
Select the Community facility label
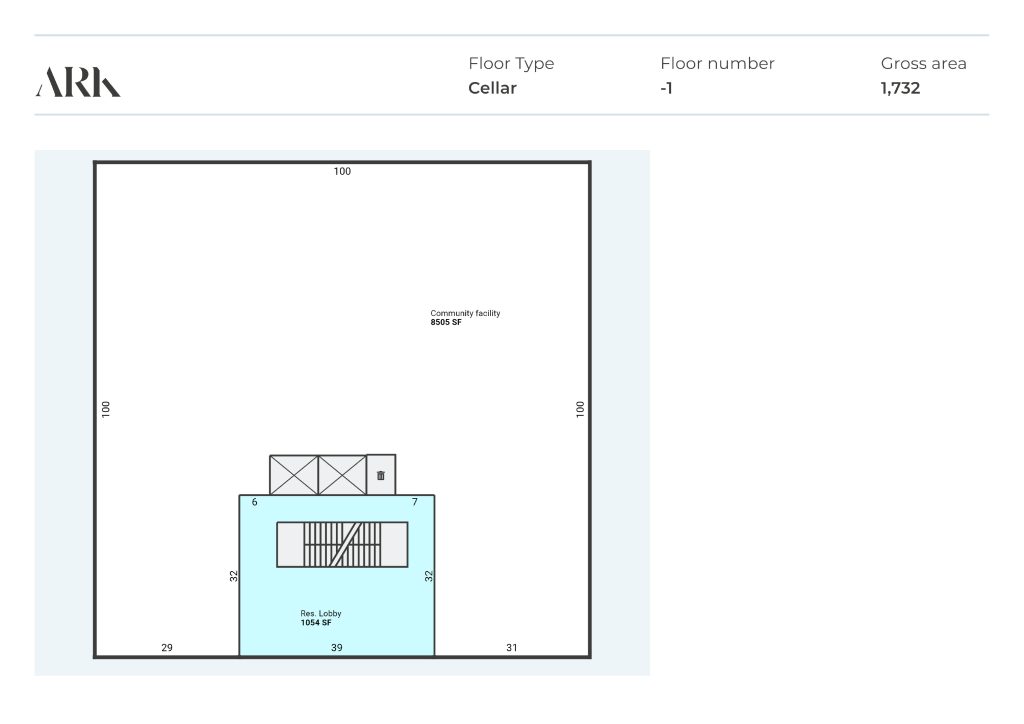(x=465, y=313)
